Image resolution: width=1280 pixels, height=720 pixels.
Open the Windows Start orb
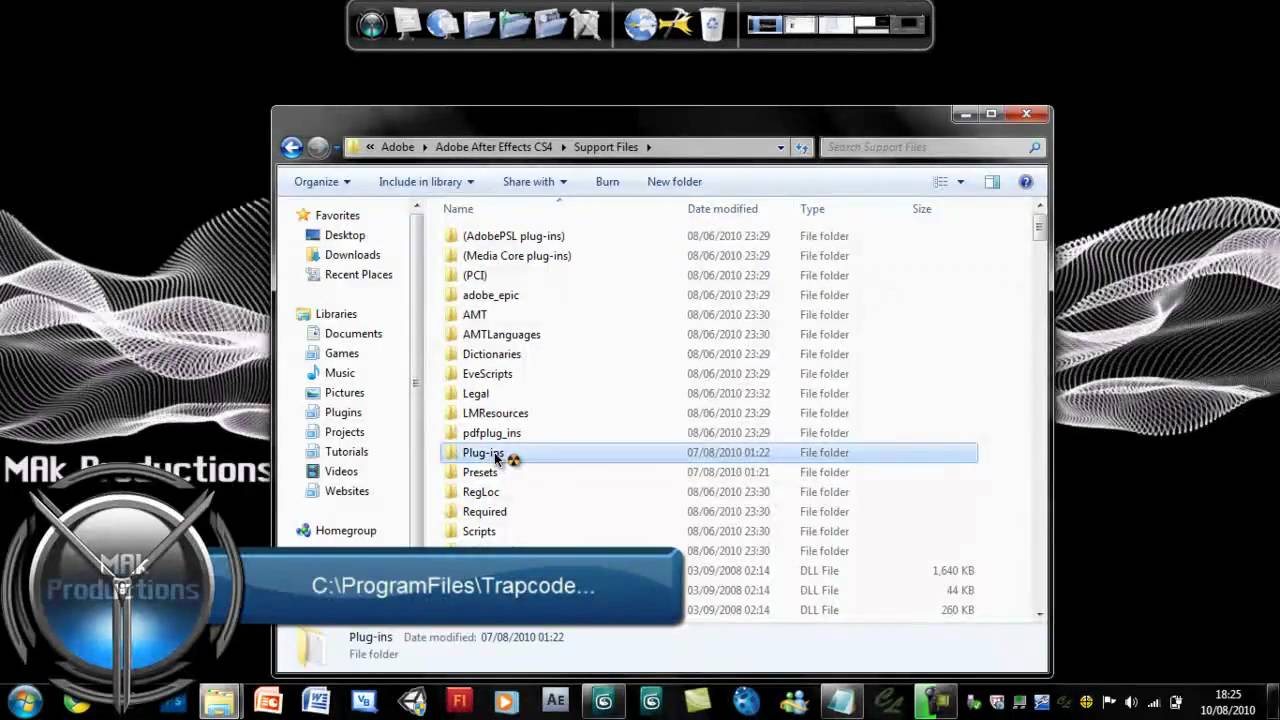[x=24, y=701]
